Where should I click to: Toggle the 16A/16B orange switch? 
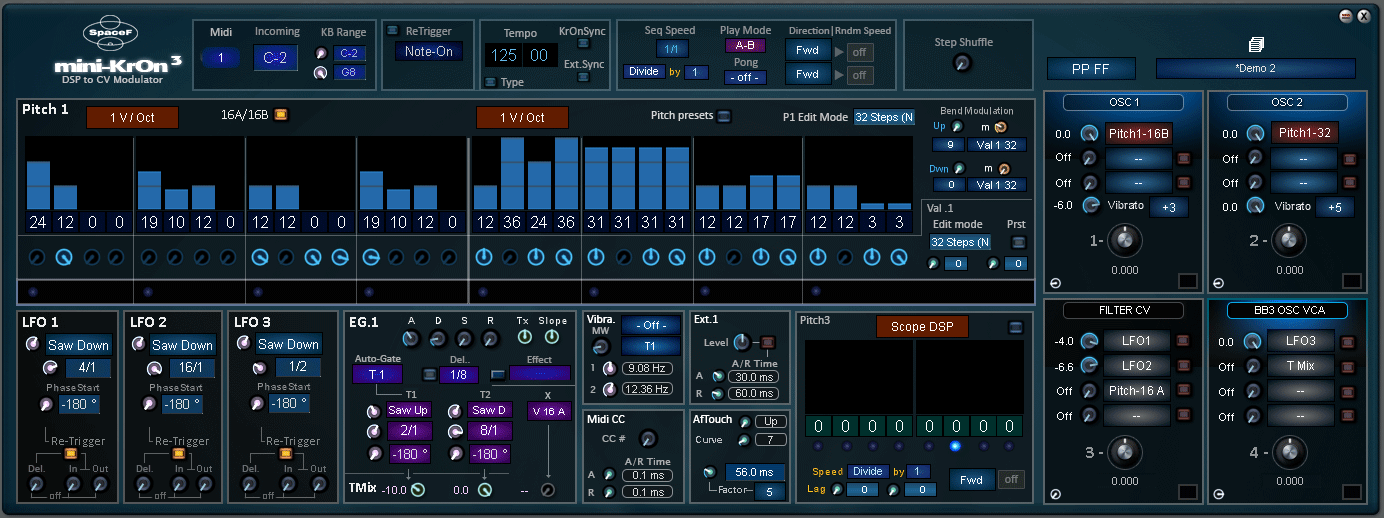[x=281, y=114]
